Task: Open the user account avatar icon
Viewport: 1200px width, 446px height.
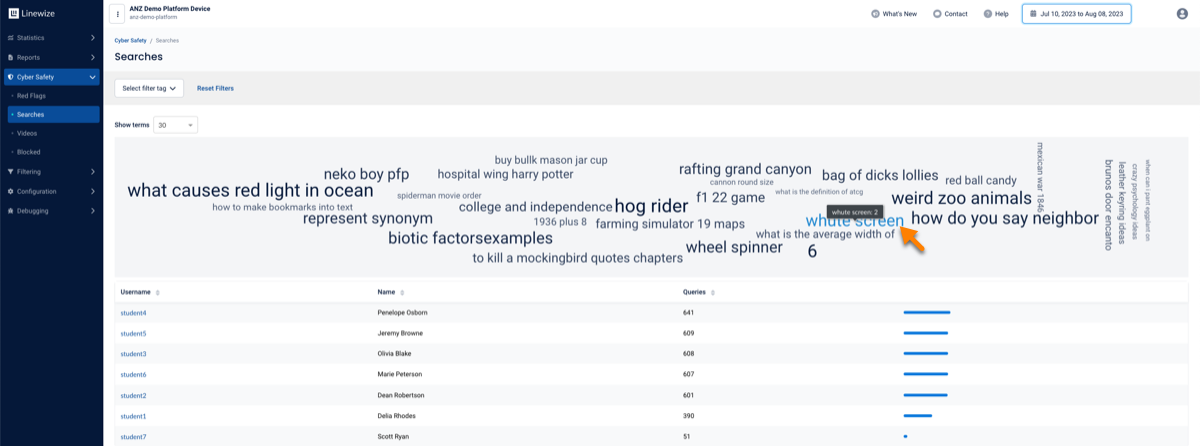Action: (1182, 14)
